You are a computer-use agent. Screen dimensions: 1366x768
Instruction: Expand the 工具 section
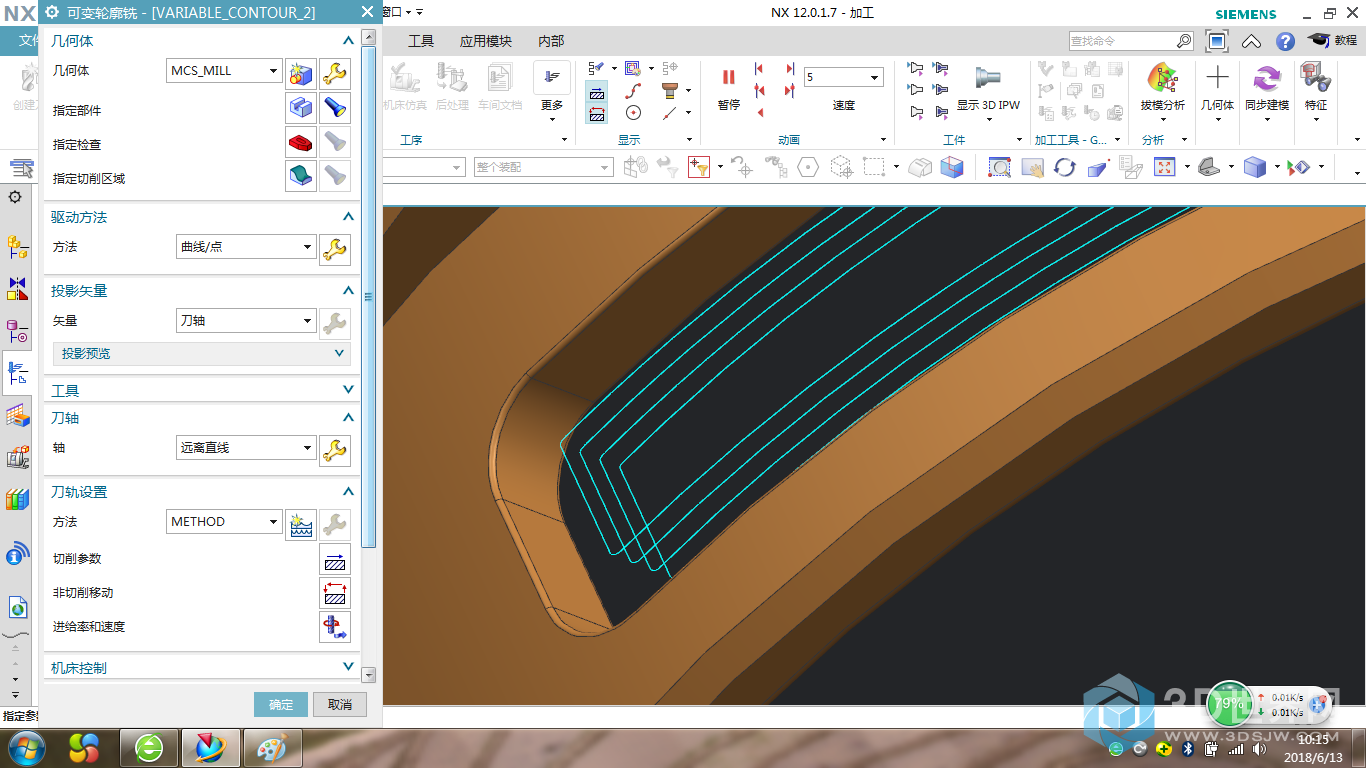point(348,390)
